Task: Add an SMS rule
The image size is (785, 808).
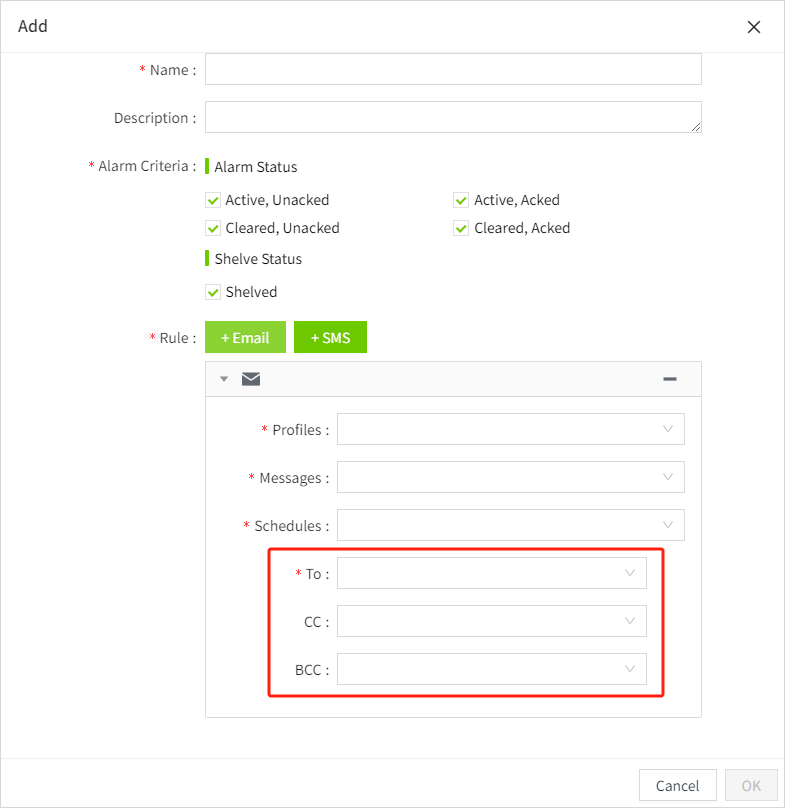Action: 330,338
